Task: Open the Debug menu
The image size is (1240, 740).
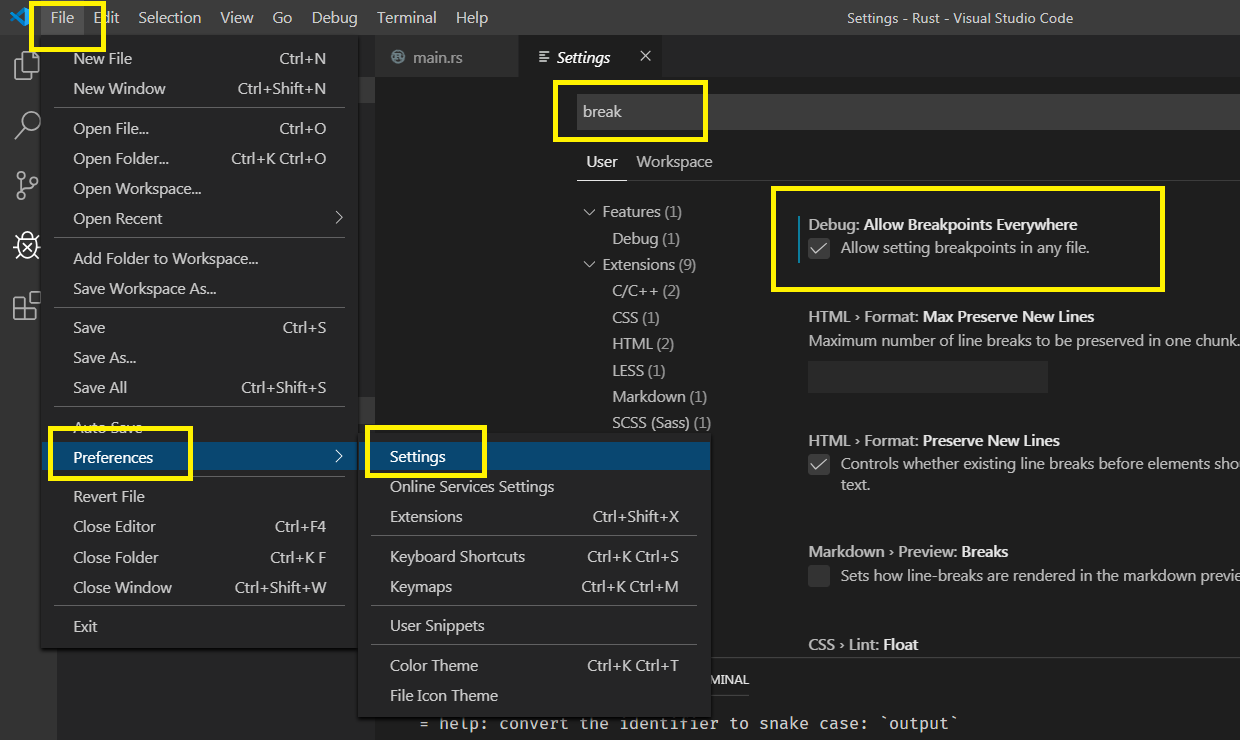Action: [x=334, y=17]
